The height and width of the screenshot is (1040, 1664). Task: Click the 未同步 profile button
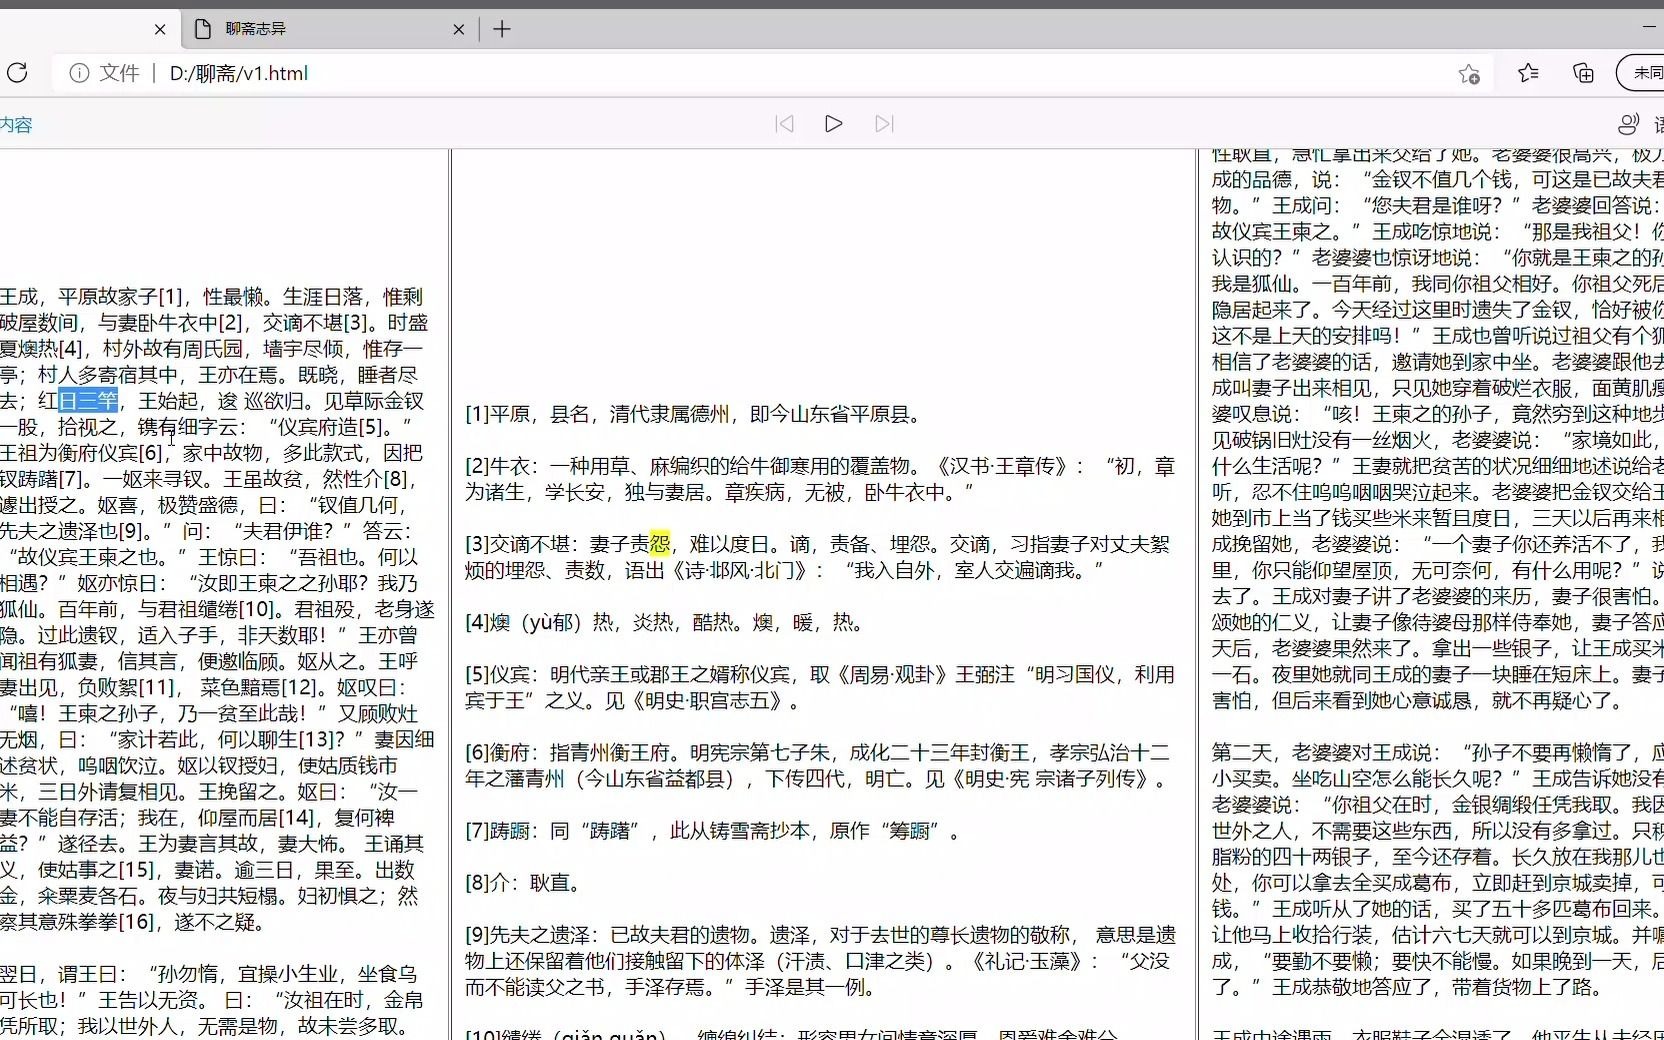pyautogui.click(x=1641, y=73)
